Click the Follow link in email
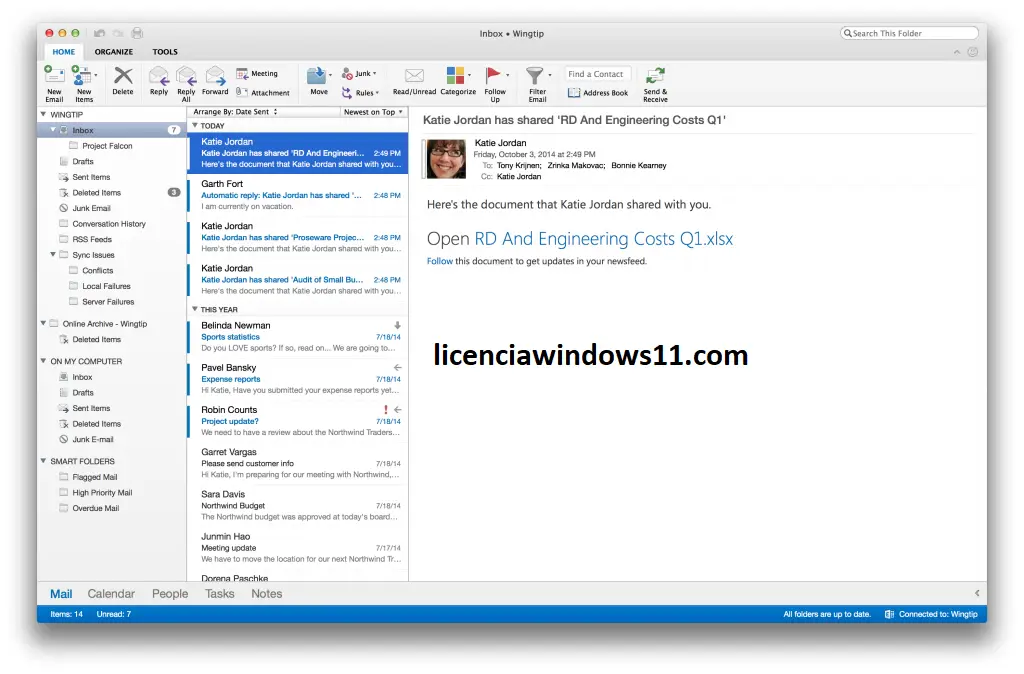This screenshot has height=674, width=1024. pyautogui.click(x=440, y=261)
